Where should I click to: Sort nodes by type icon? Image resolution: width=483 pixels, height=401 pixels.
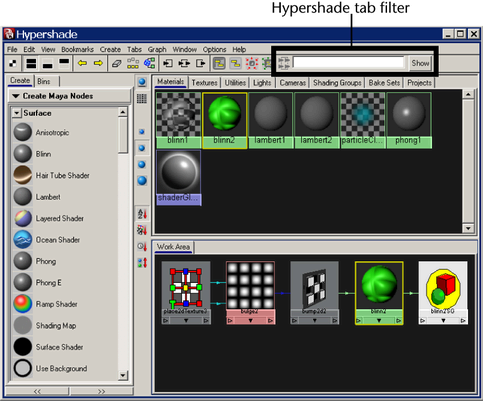(142, 230)
